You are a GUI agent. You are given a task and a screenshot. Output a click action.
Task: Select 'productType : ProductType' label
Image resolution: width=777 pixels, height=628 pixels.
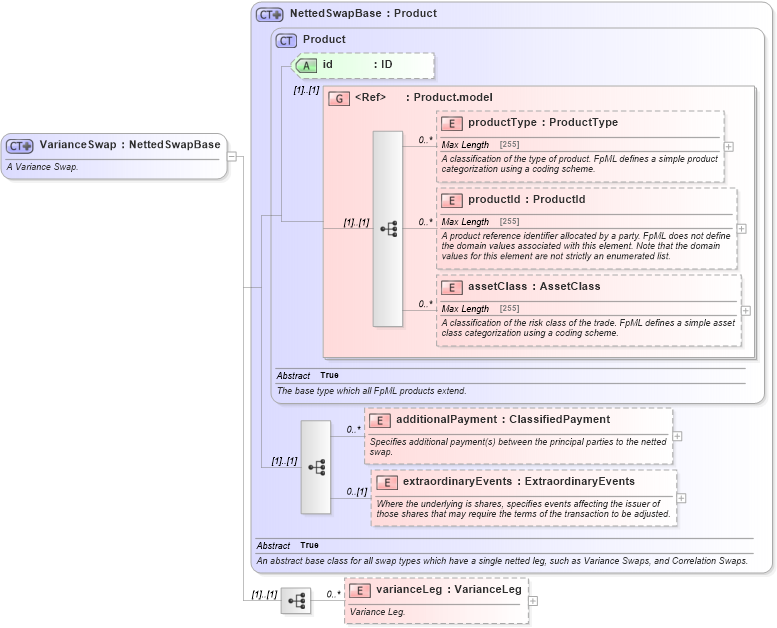tap(543, 122)
